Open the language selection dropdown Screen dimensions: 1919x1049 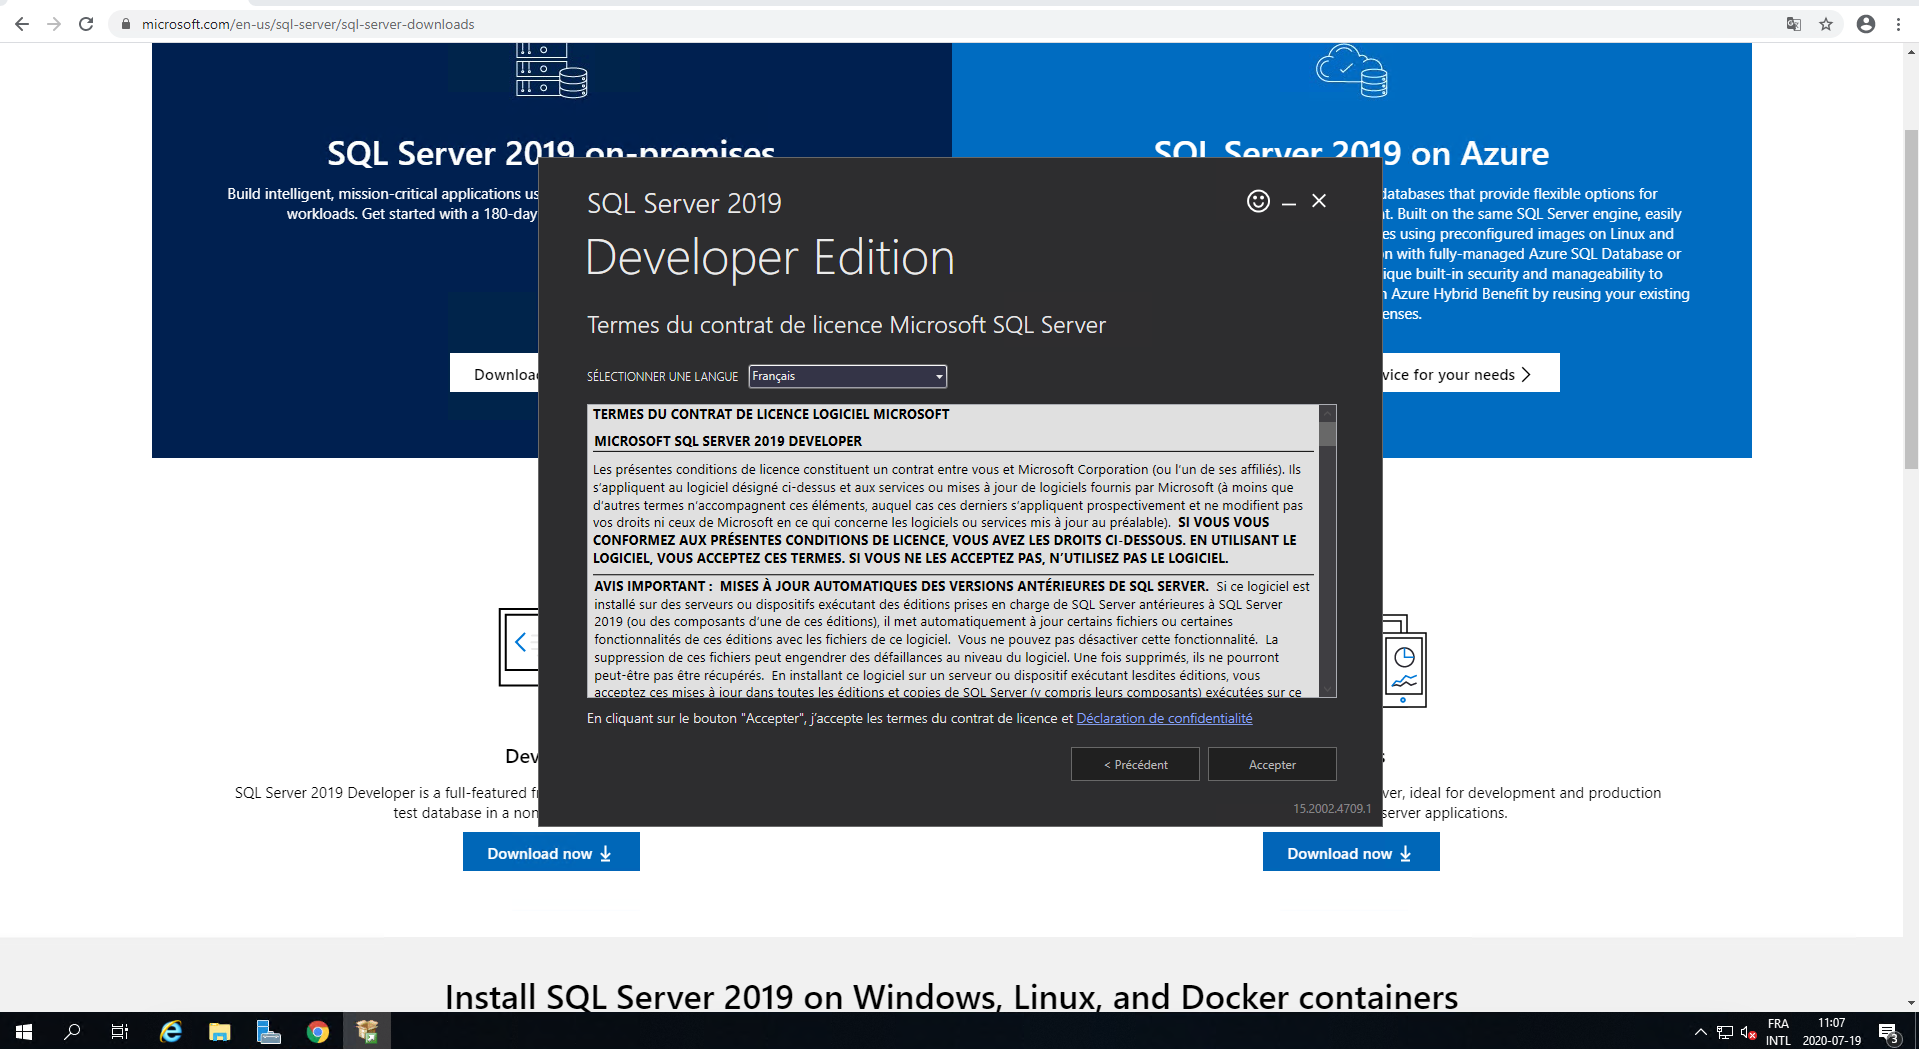point(847,376)
